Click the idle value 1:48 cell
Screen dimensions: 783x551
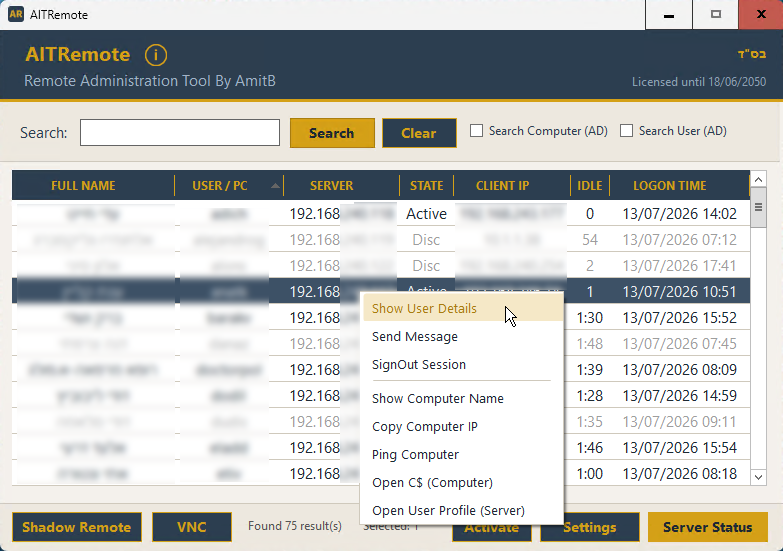click(590, 344)
